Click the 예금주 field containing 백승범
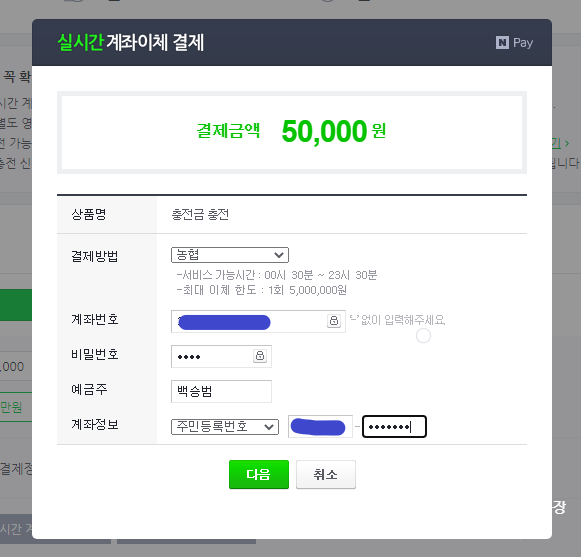This screenshot has width=581, height=557. pyautogui.click(x=221, y=391)
